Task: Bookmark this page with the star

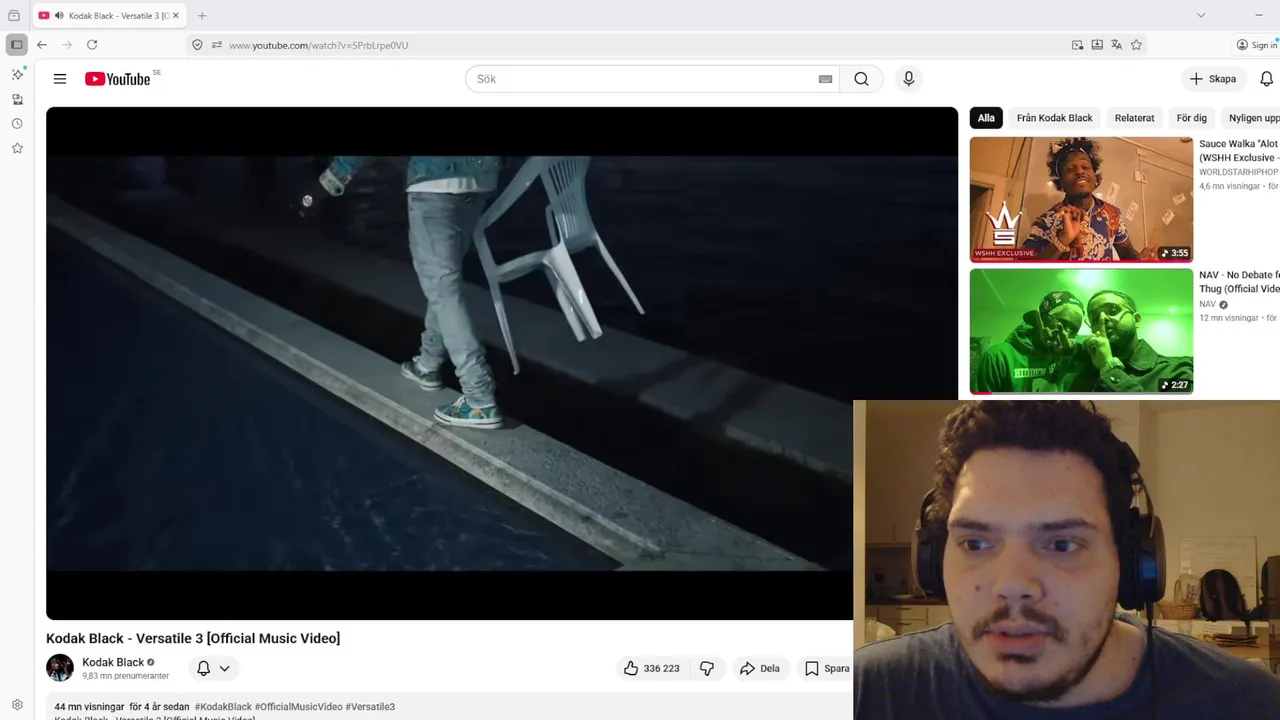Action: [x=1136, y=45]
